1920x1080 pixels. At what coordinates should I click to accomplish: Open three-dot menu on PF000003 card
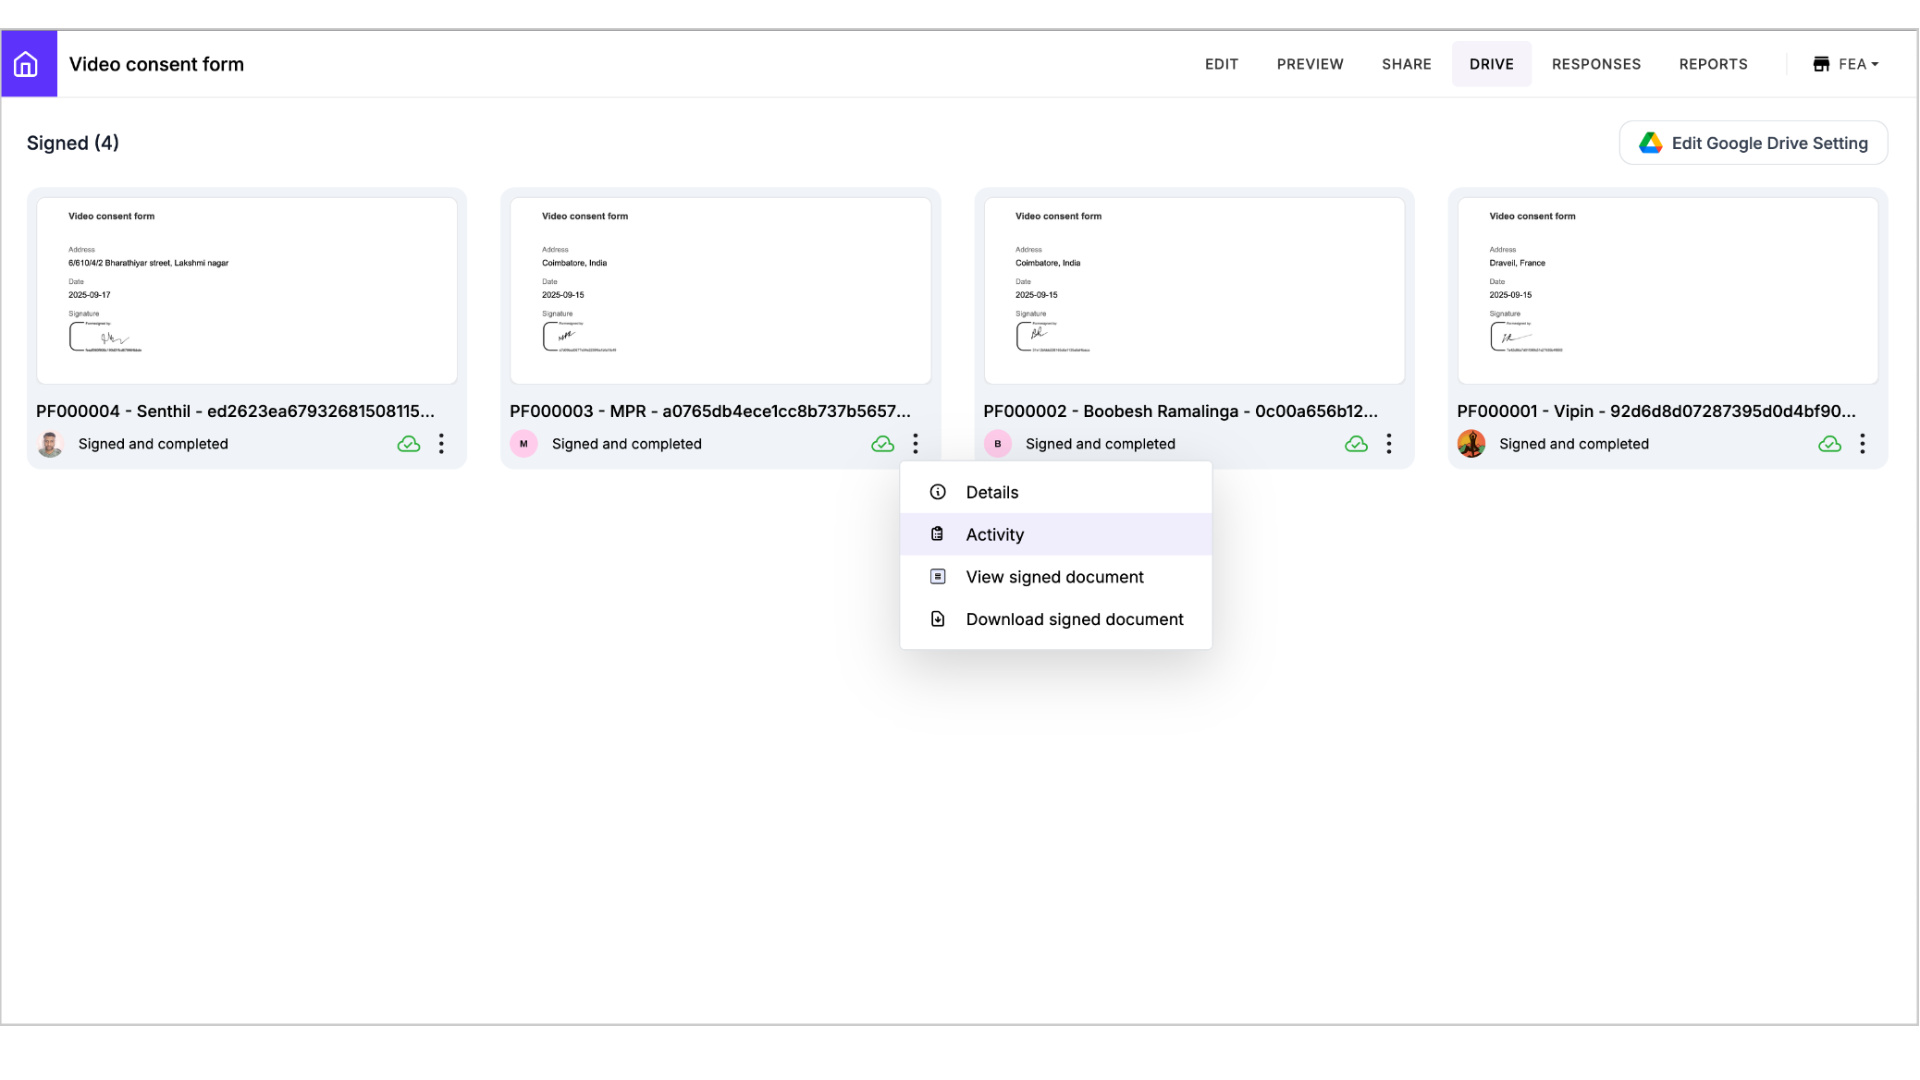pos(915,444)
